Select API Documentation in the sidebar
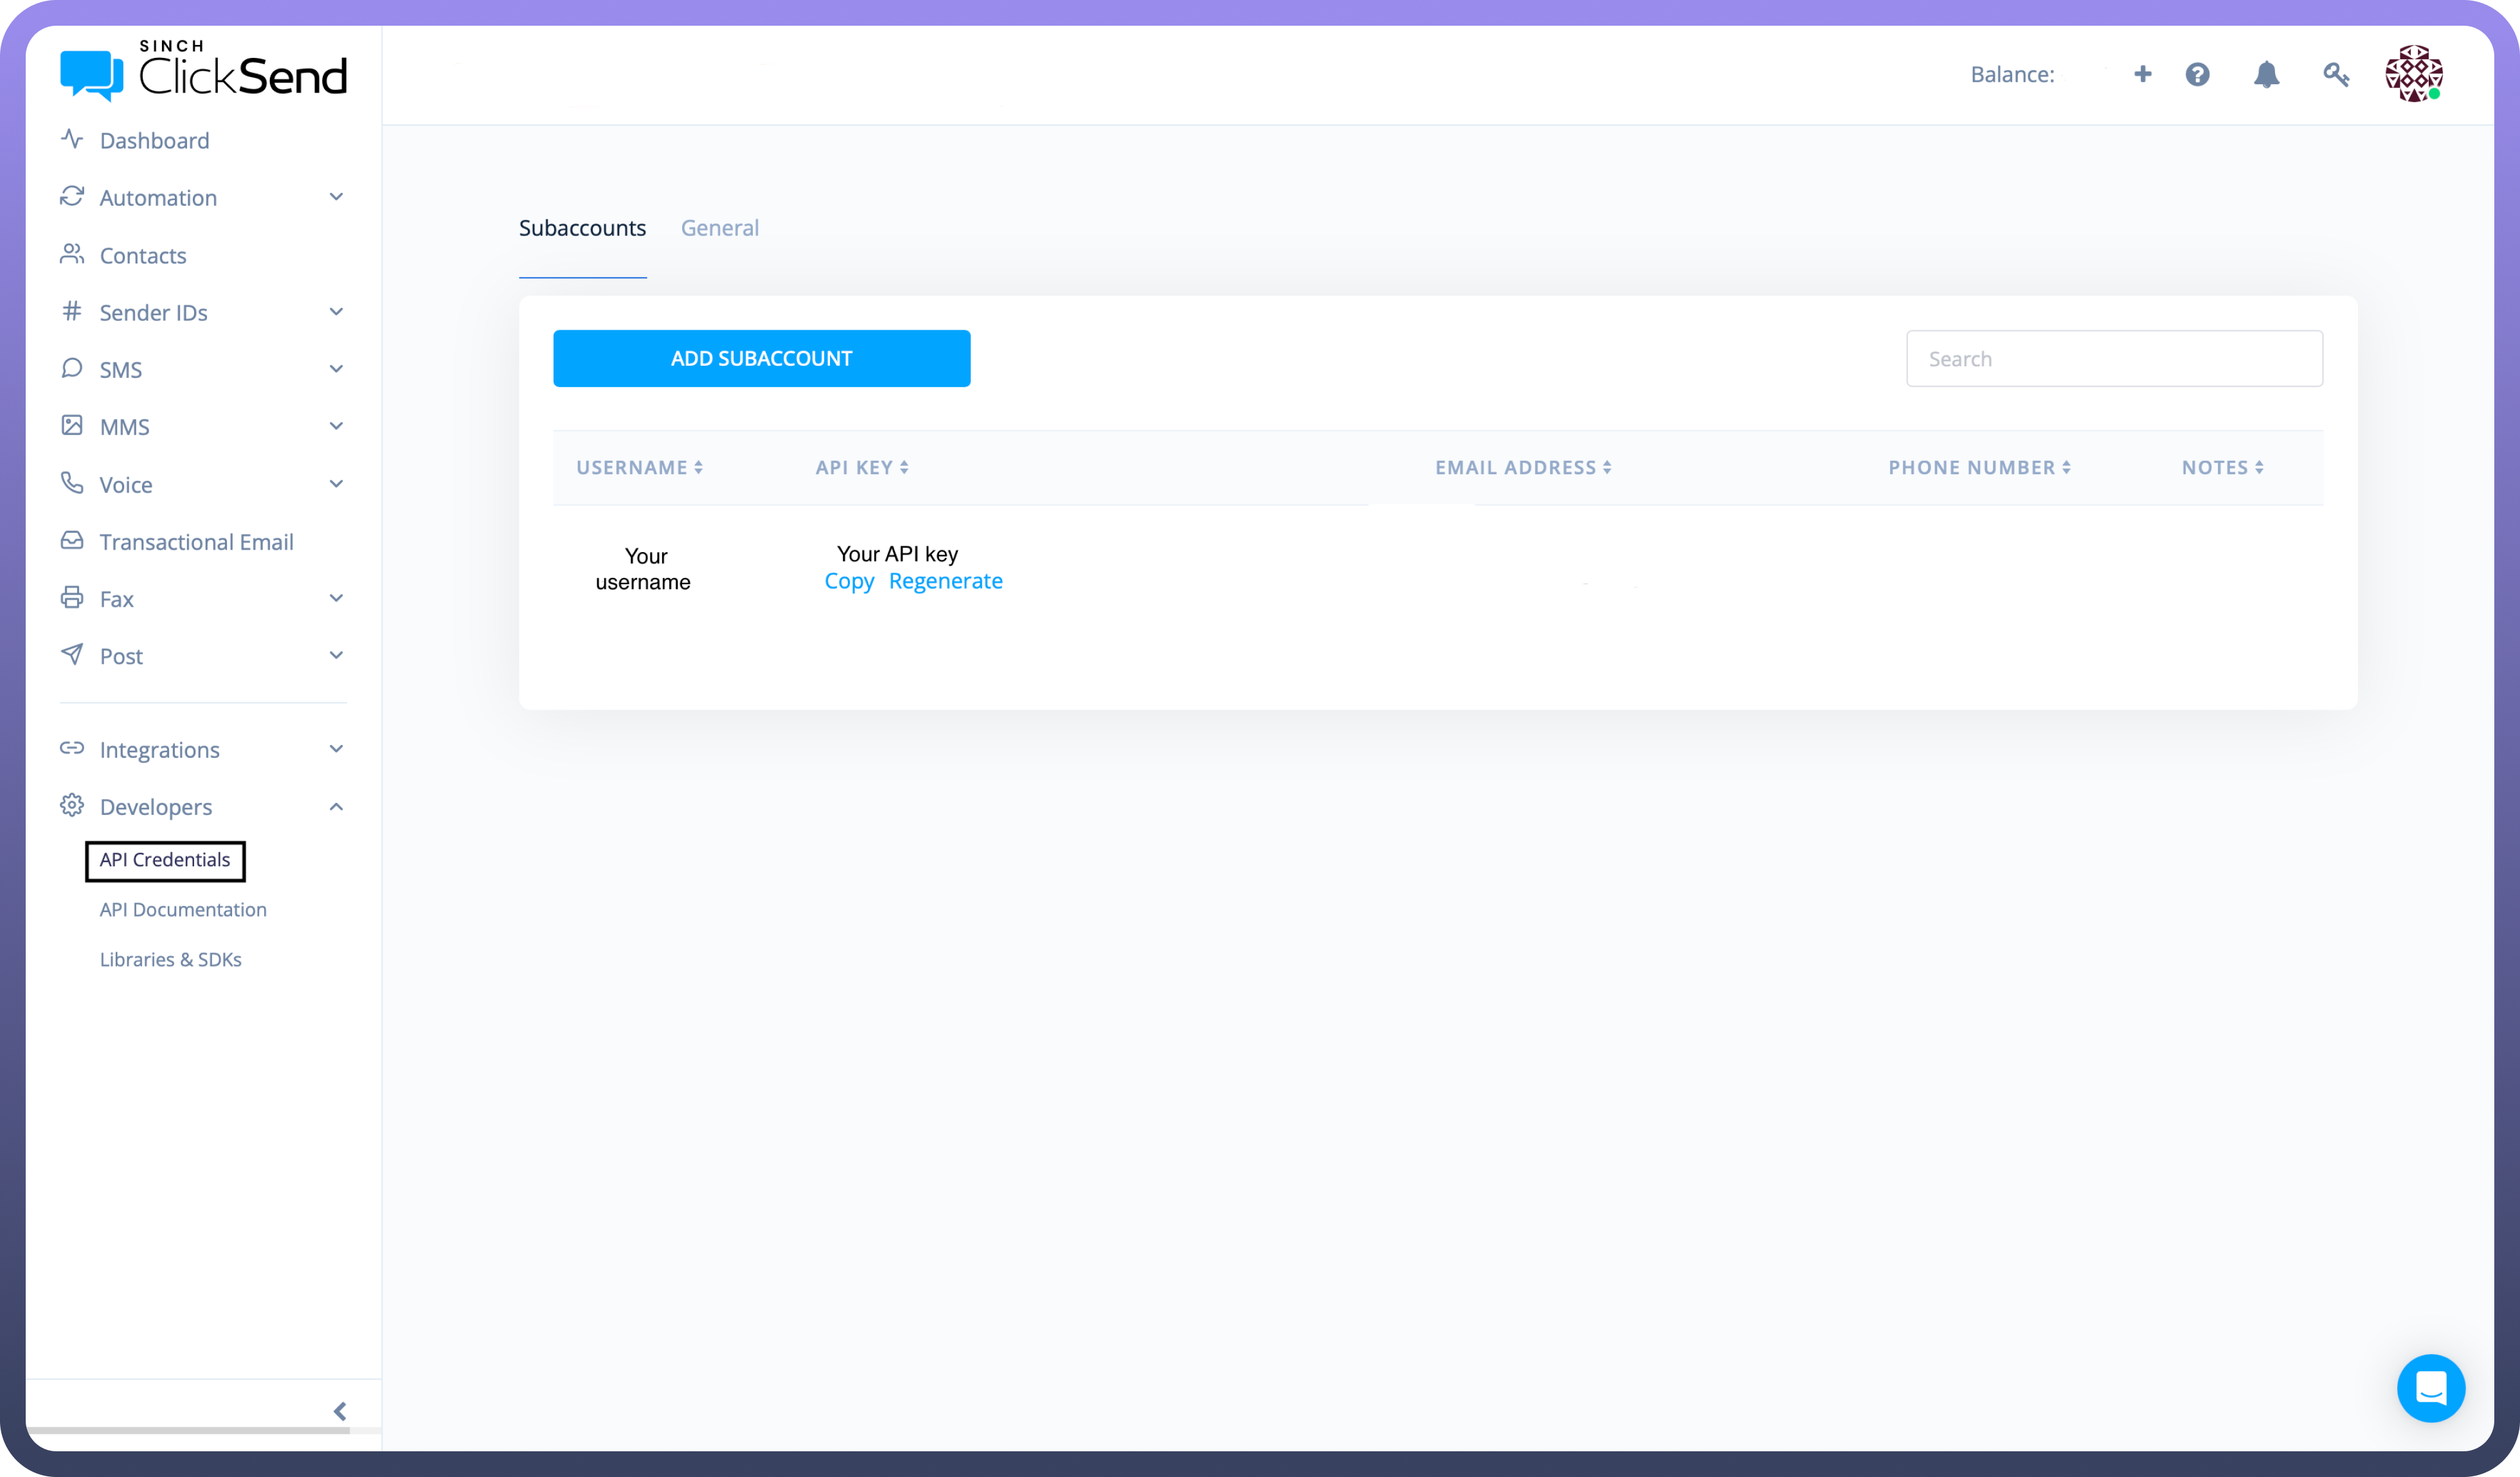 [183, 909]
